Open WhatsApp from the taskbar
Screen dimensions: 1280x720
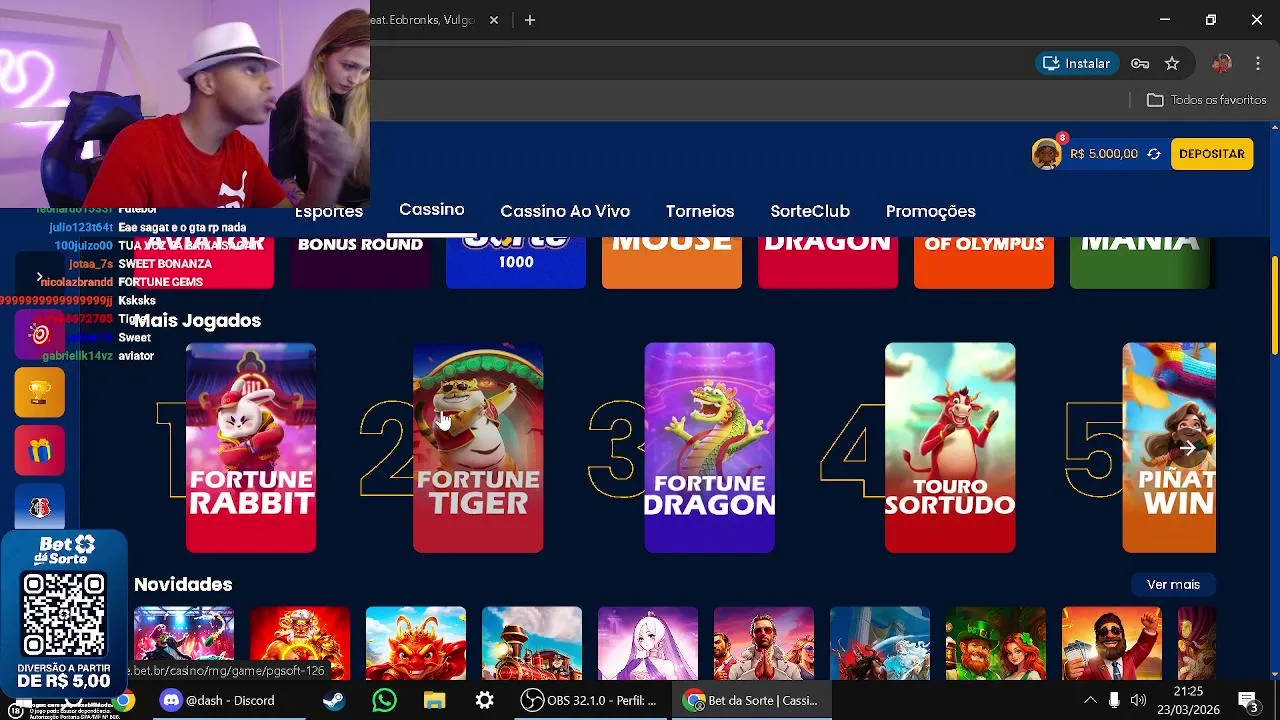pyautogui.click(x=384, y=700)
